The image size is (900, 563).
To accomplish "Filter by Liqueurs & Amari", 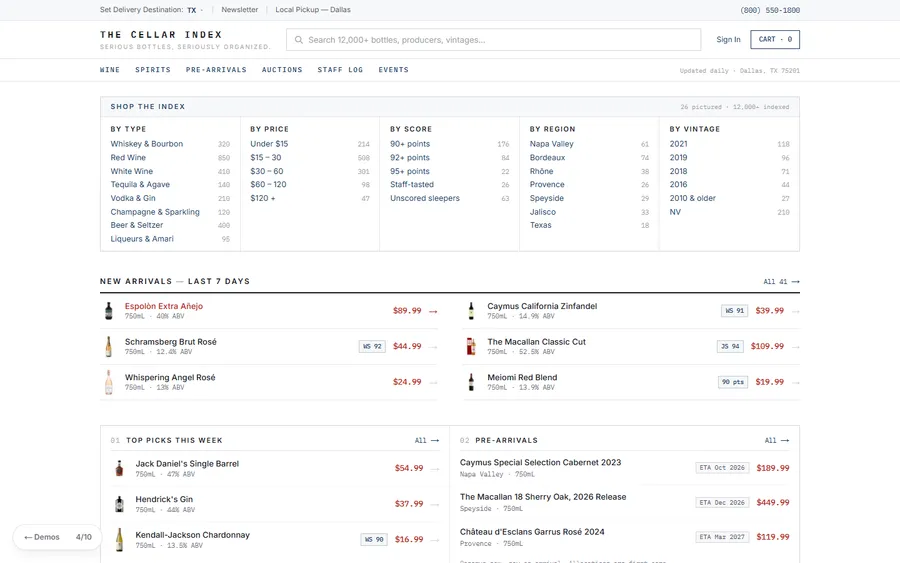I will tap(142, 239).
